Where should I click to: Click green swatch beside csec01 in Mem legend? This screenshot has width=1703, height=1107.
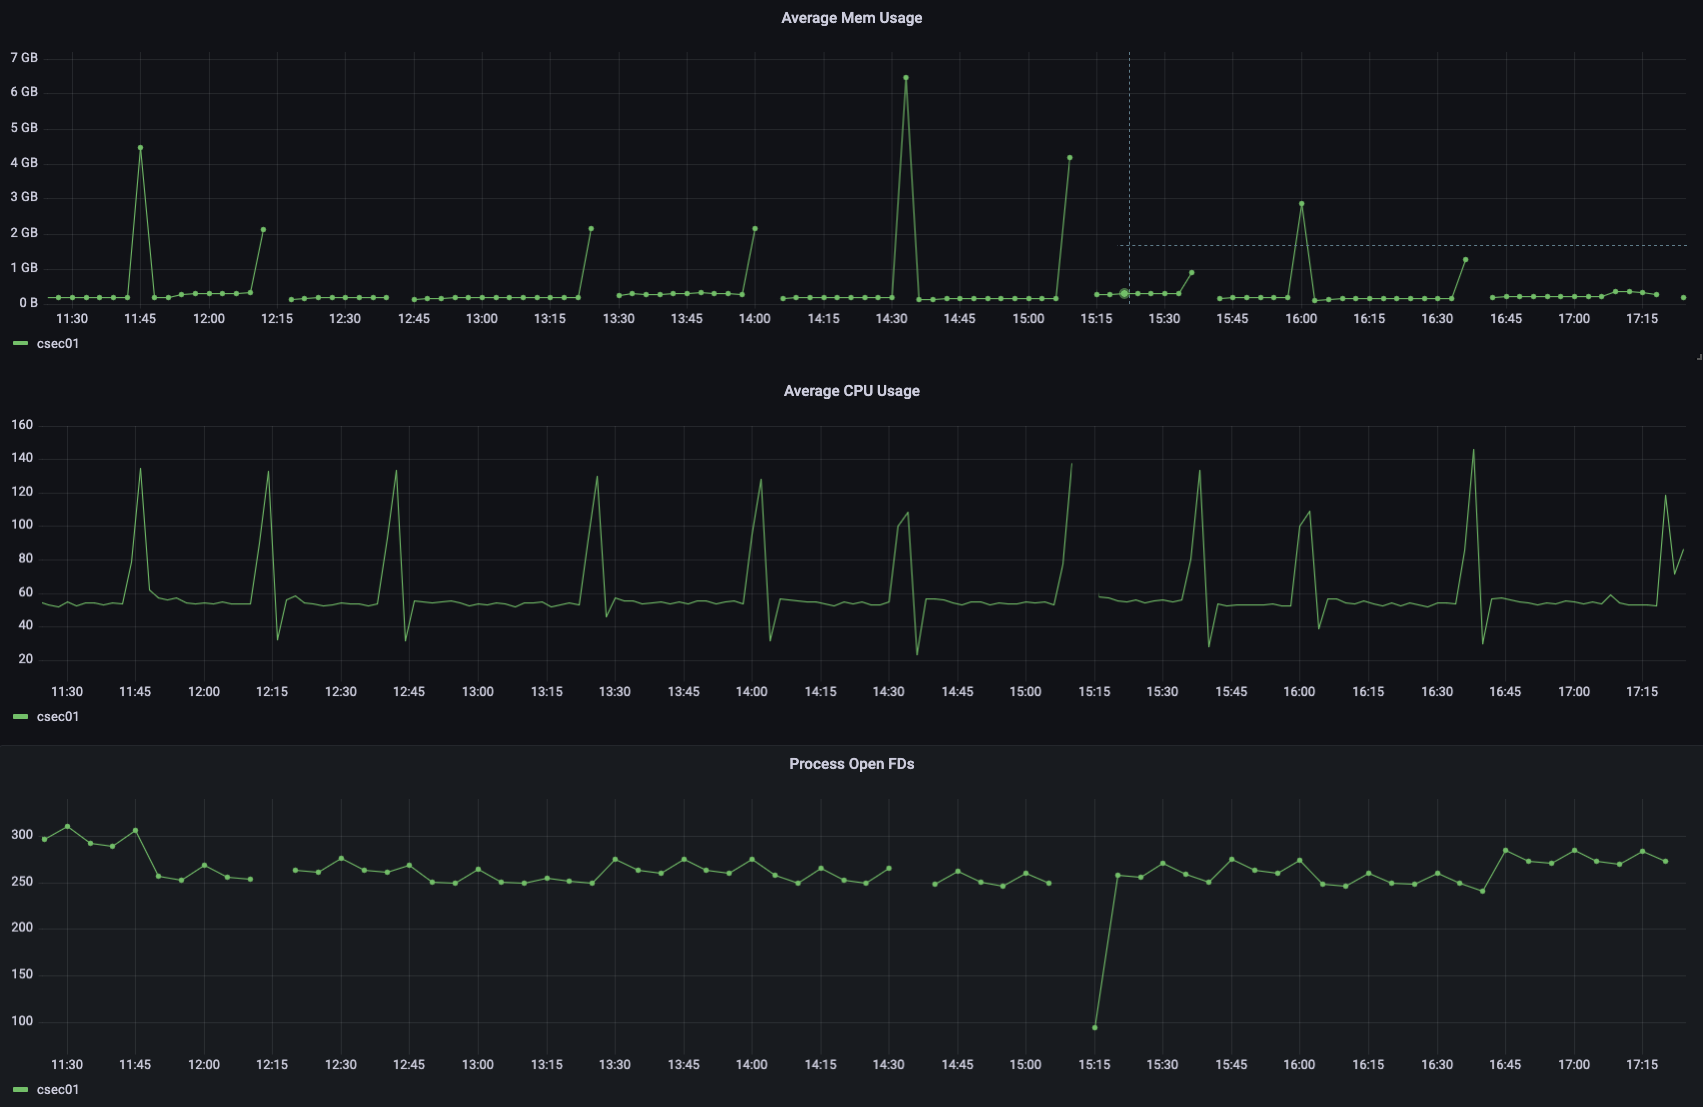click(21, 344)
